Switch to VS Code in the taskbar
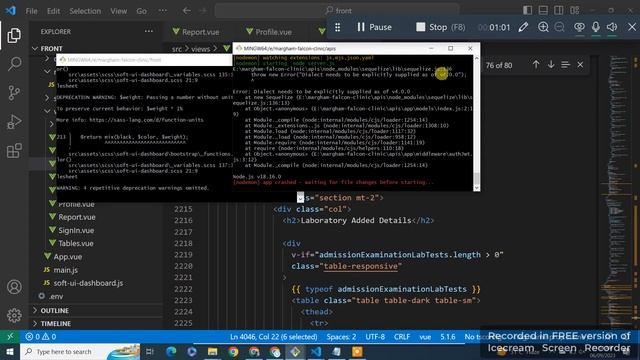This screenshot has height=360, width=640. click(x=316, y=351)
